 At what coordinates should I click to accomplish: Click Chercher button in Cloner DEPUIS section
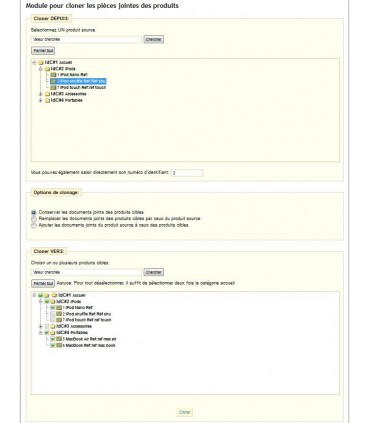tap(154, 39)
